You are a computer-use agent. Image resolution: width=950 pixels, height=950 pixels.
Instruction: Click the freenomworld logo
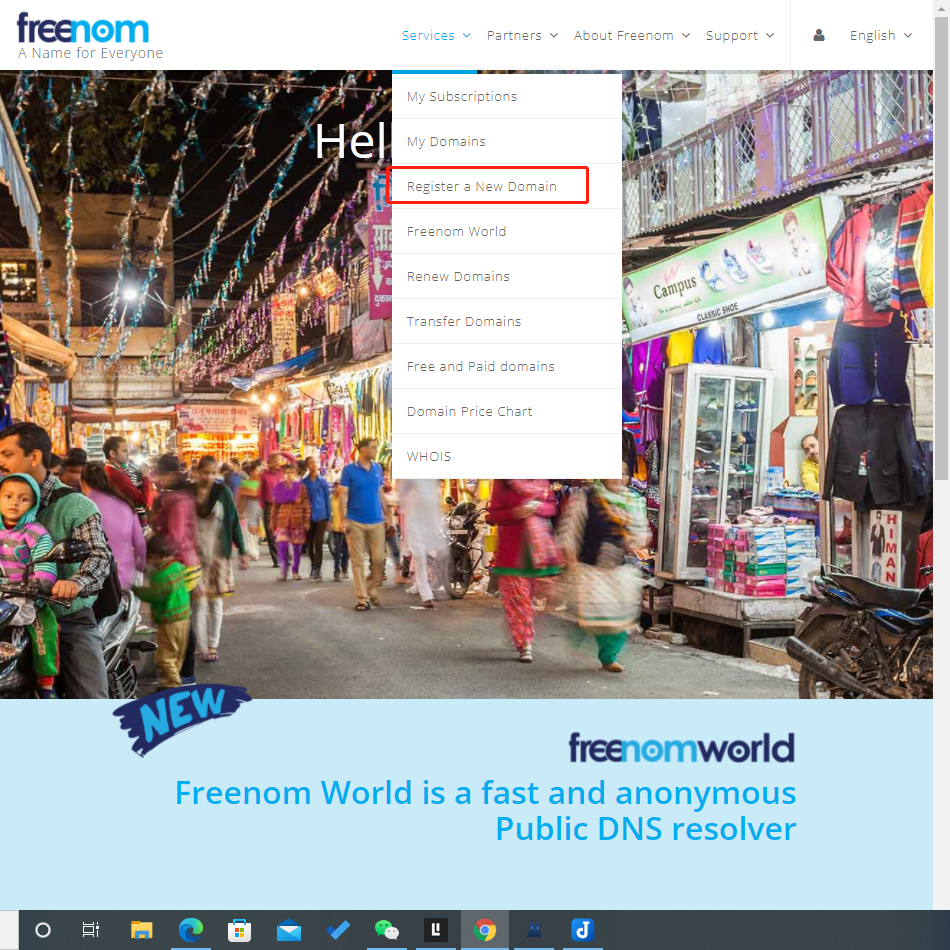coord(681,748)
